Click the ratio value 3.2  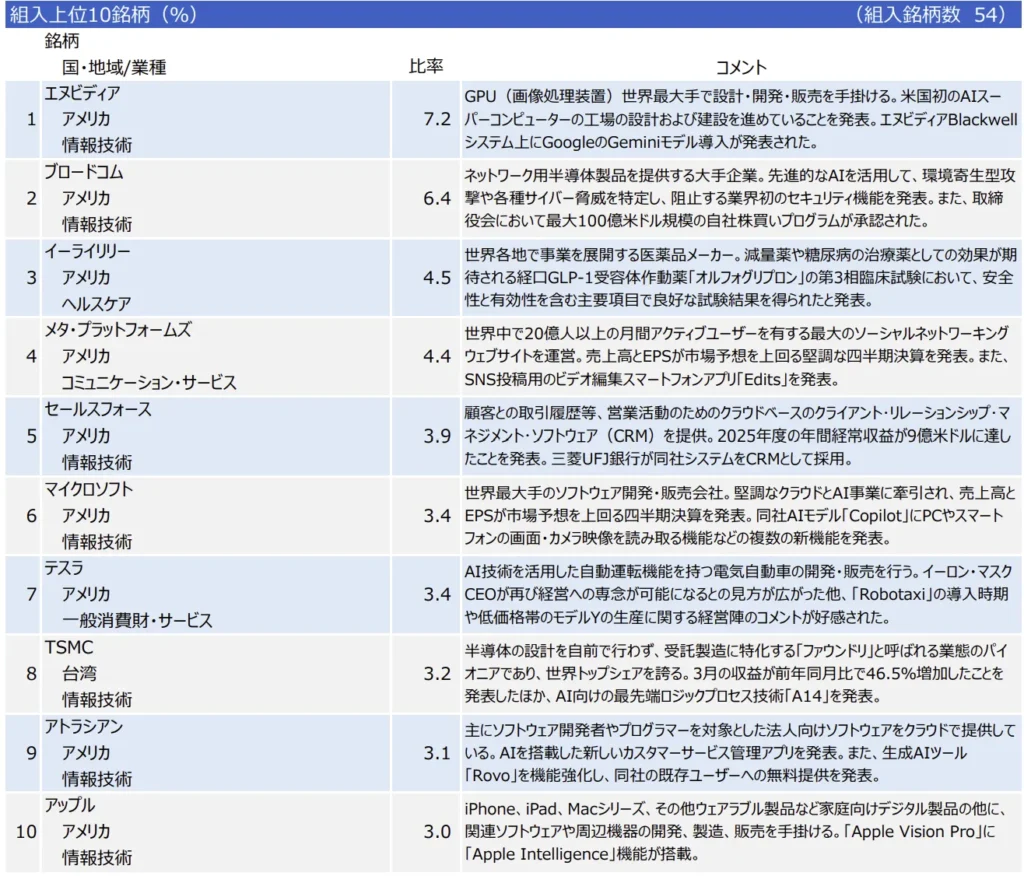click(437, 674)
